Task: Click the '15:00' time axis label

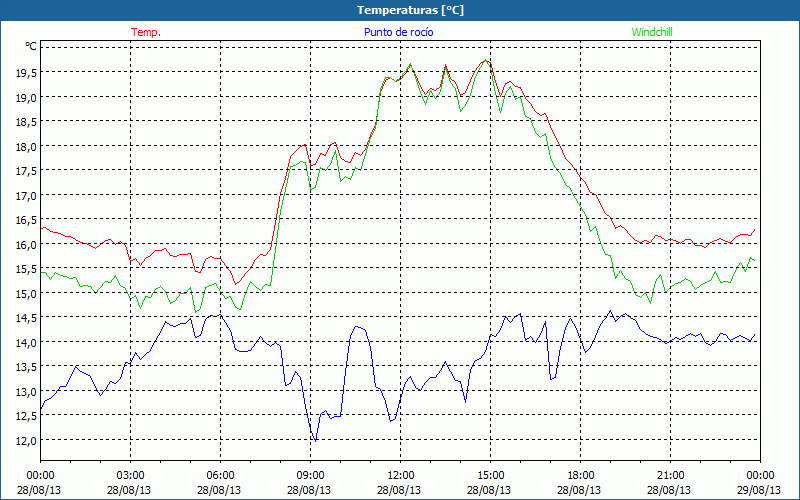Action: point(490,476)
